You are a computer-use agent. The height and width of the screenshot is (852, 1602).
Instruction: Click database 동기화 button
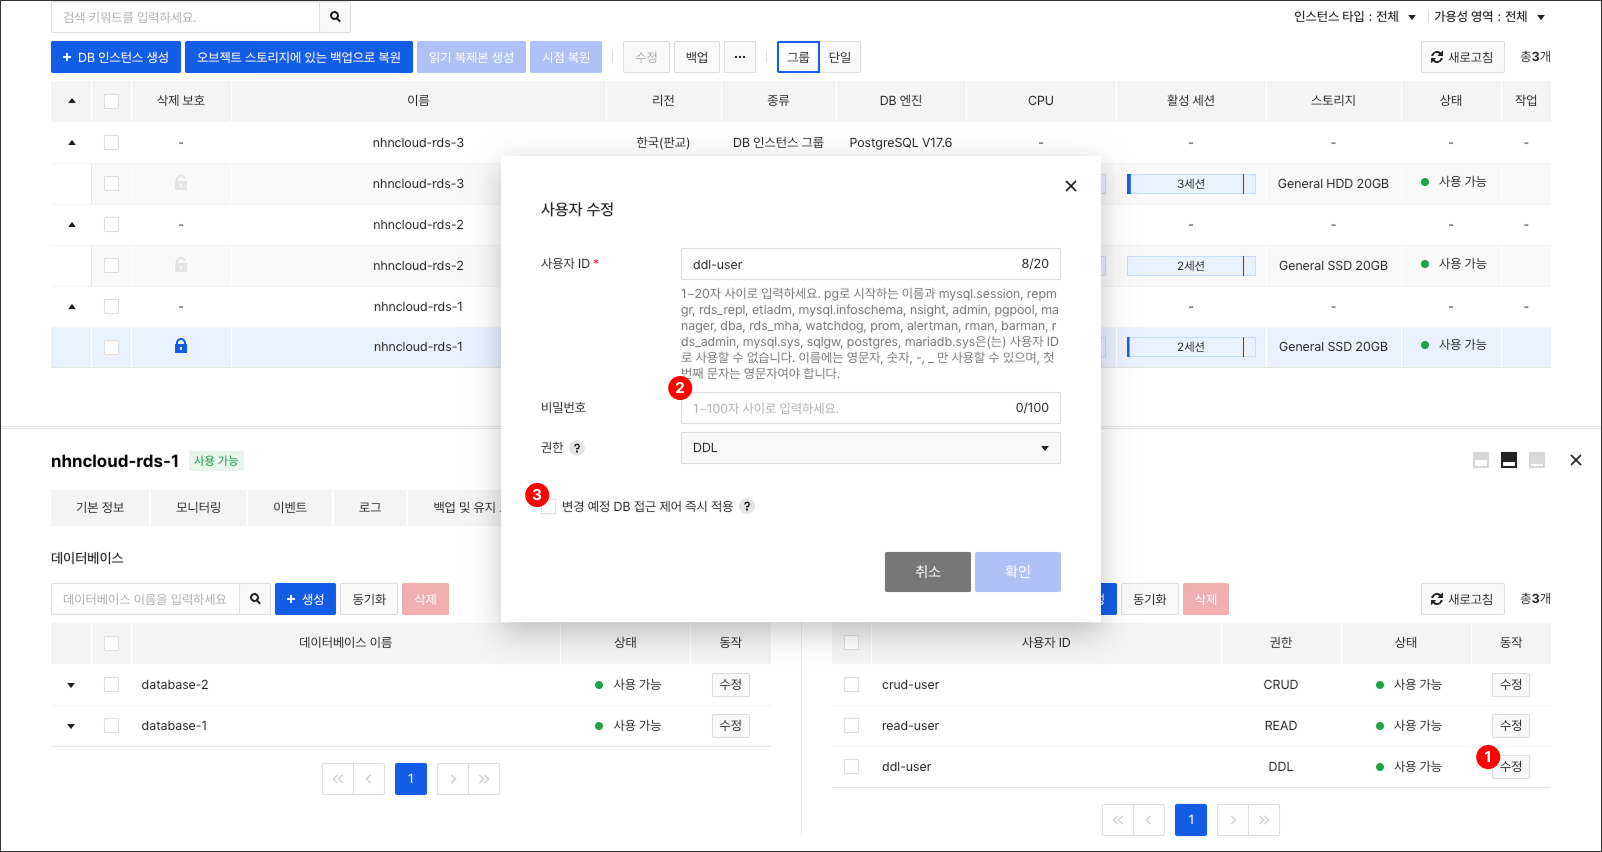pyautogui.click(x=369, y=599)
